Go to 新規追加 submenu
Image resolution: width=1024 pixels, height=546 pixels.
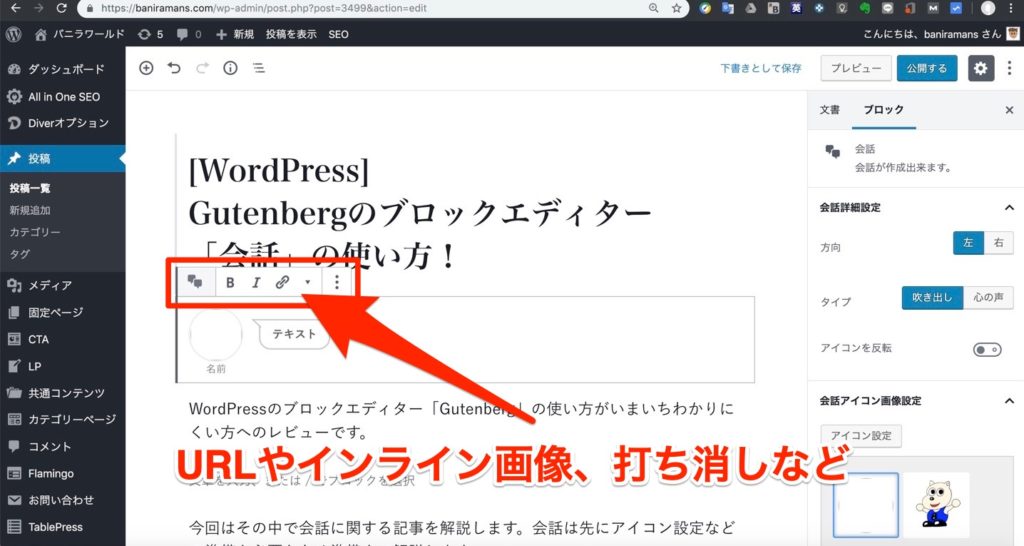[30, 210]
